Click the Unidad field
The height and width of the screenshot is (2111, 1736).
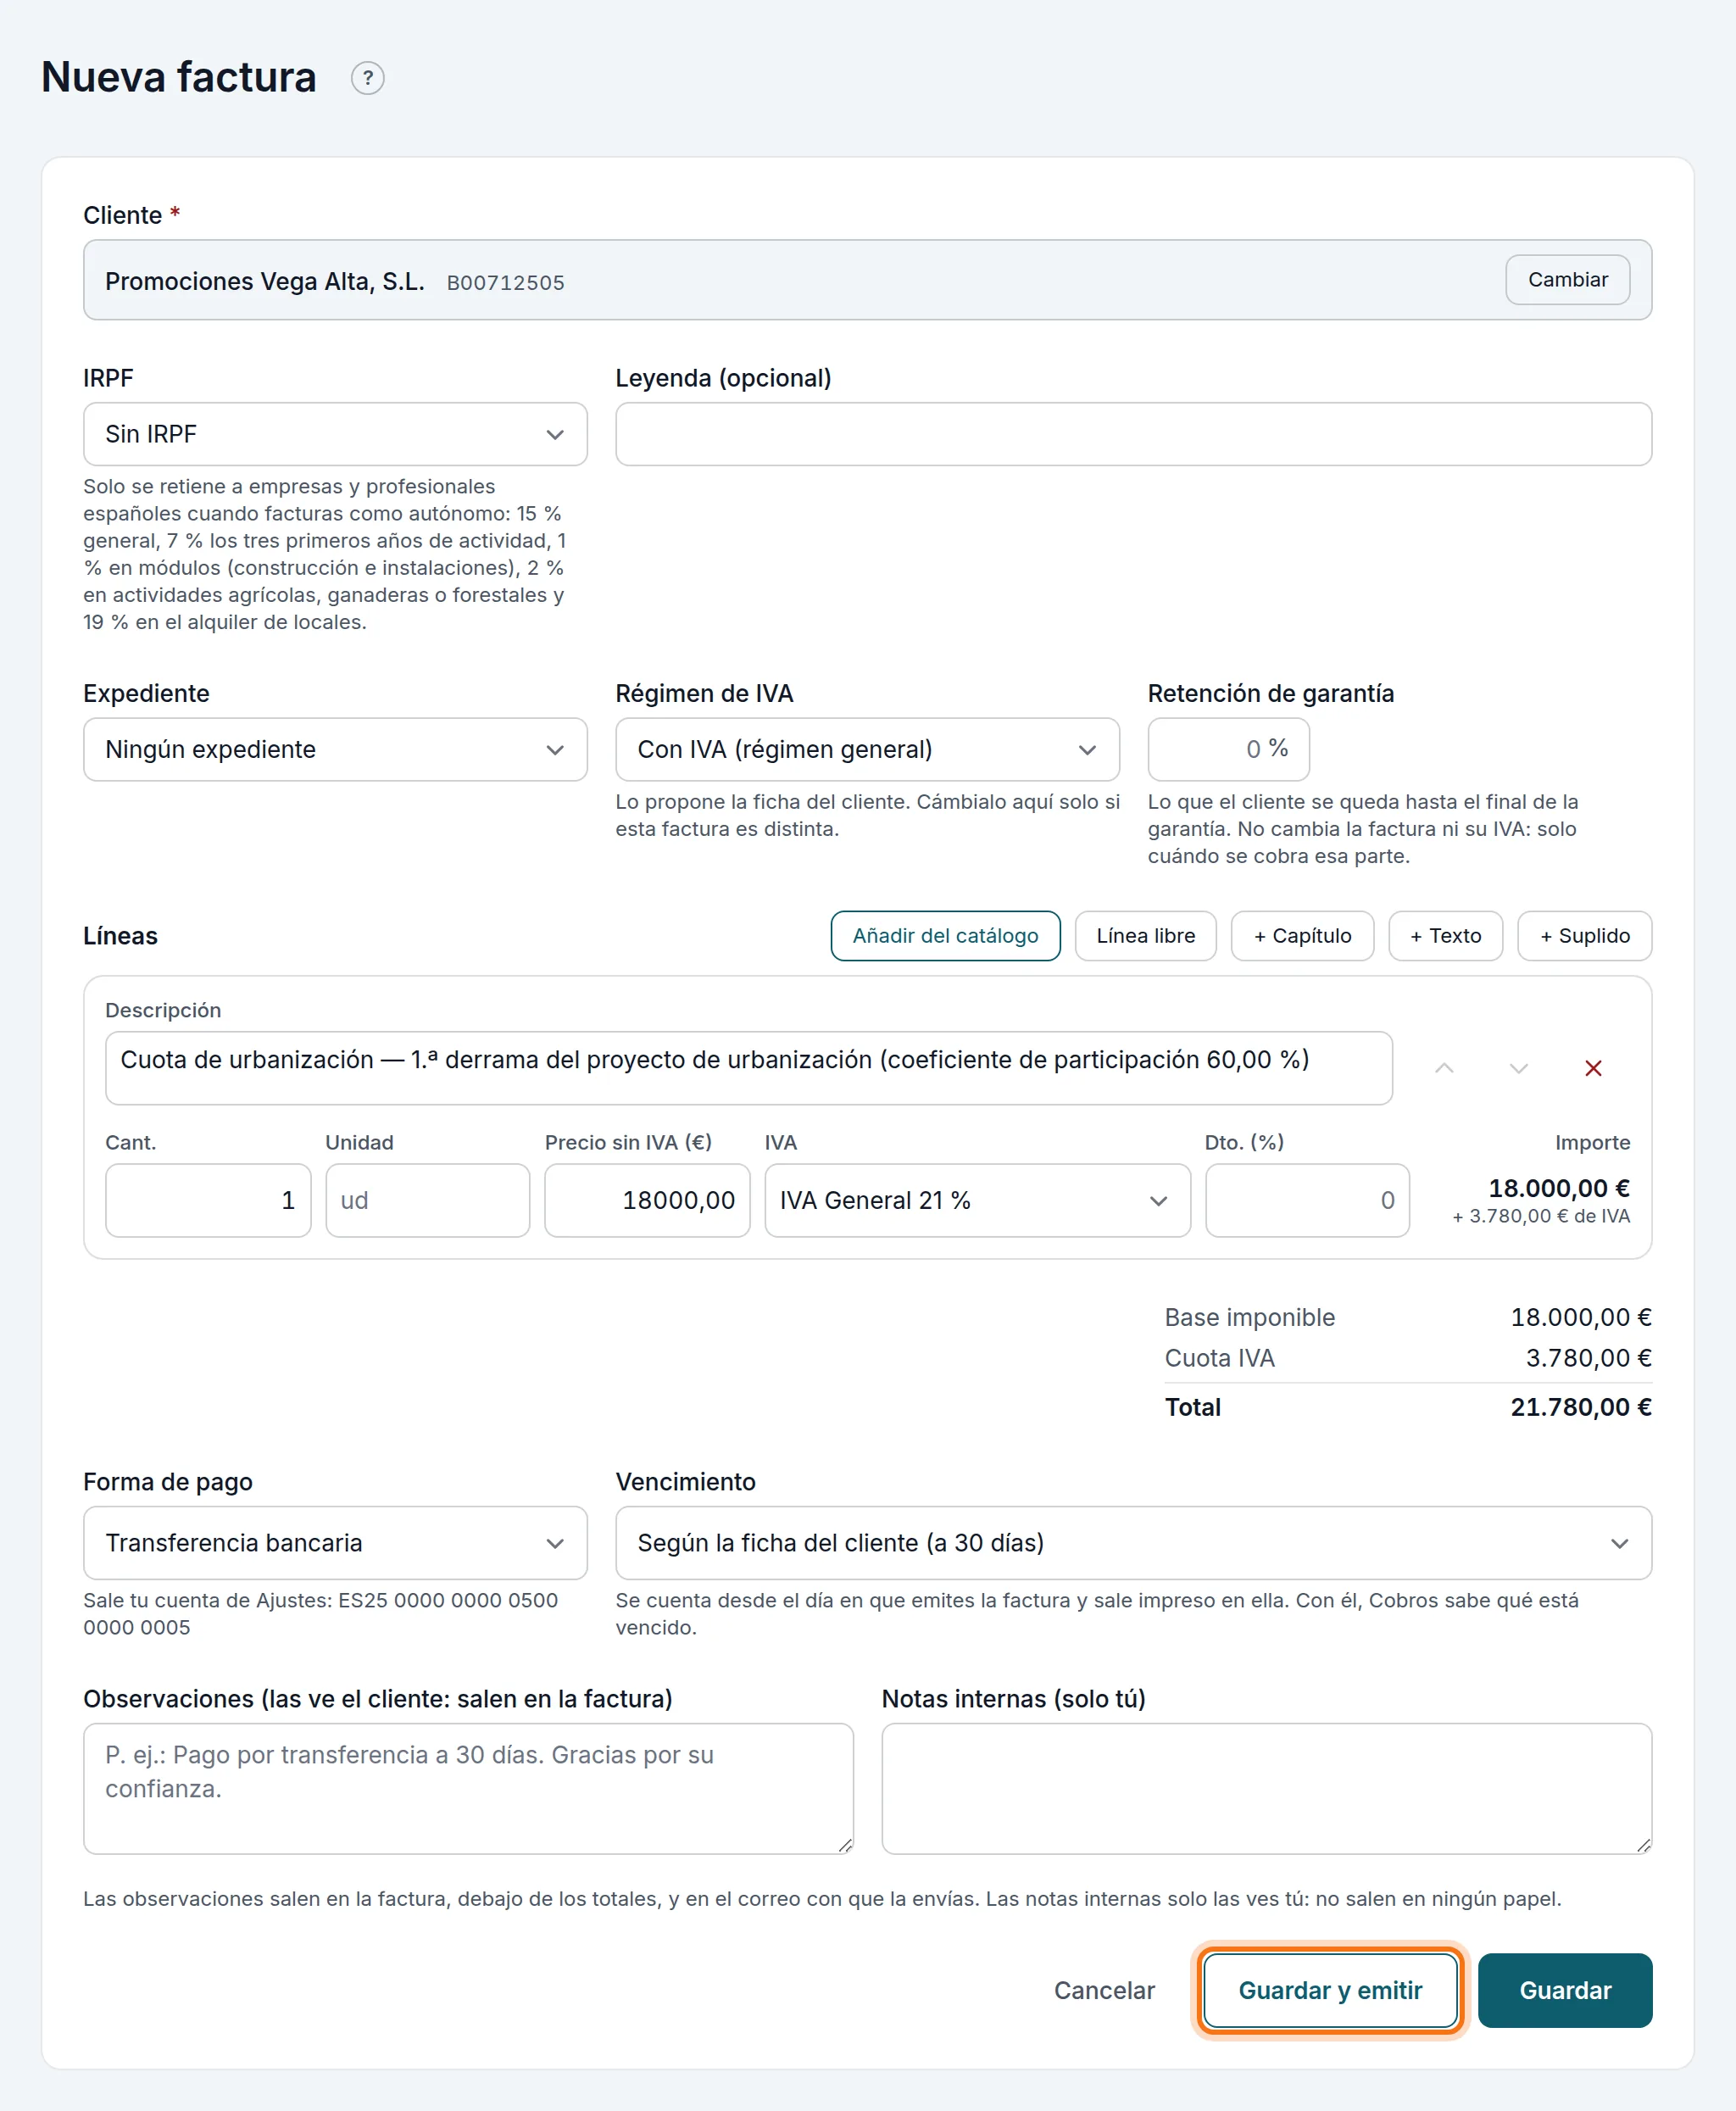coord(427,1200)
